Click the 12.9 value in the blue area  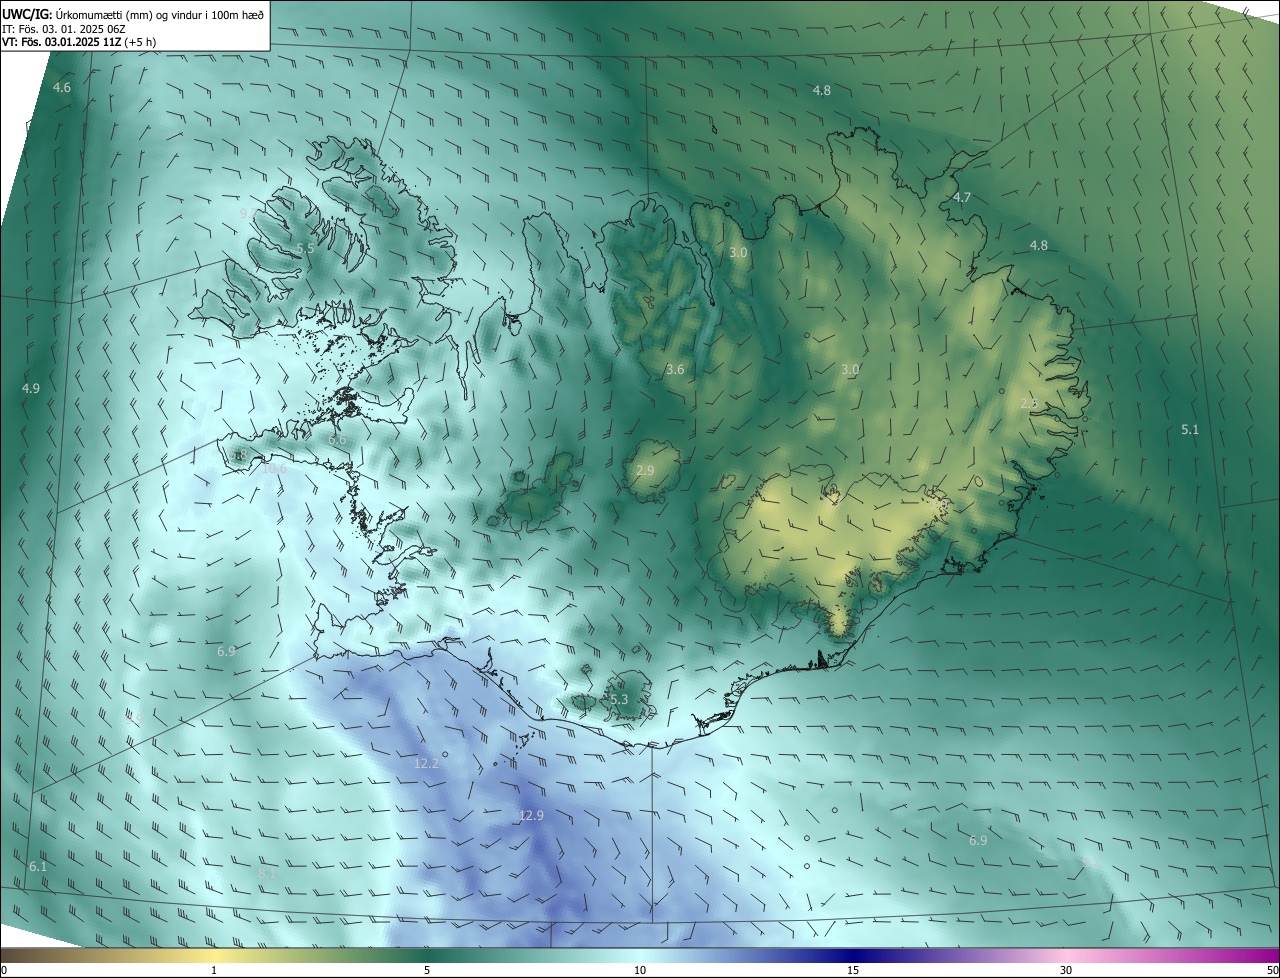(532, 816)
